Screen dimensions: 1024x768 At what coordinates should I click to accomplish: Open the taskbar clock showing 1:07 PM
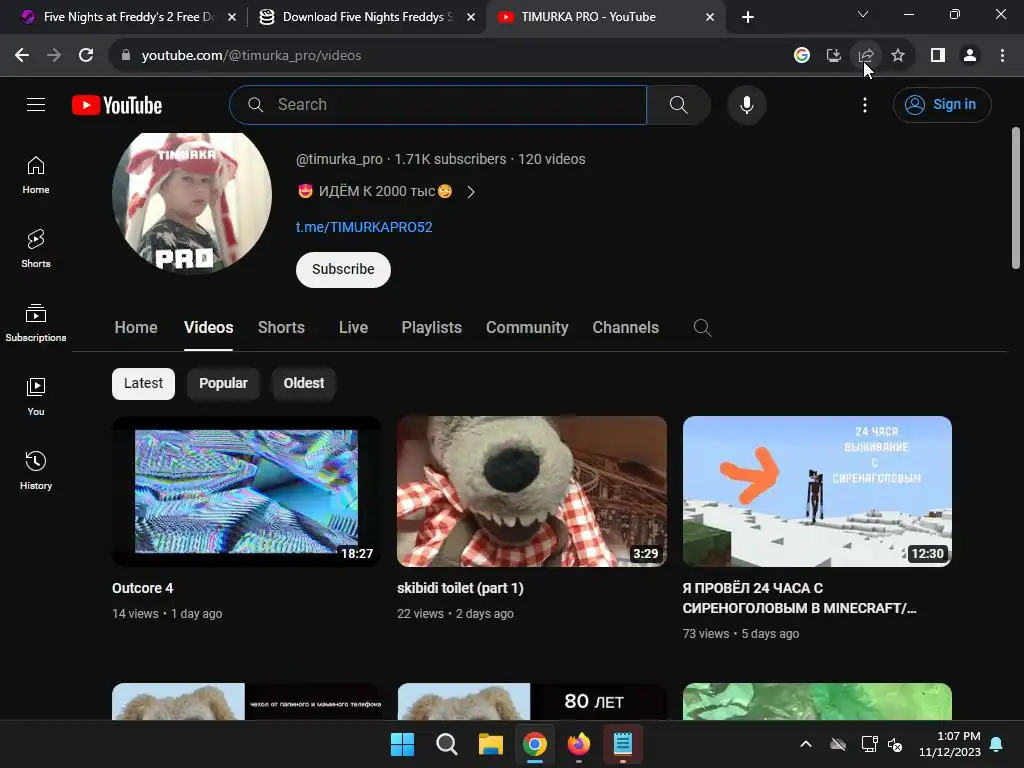click(x=950, y=744)
